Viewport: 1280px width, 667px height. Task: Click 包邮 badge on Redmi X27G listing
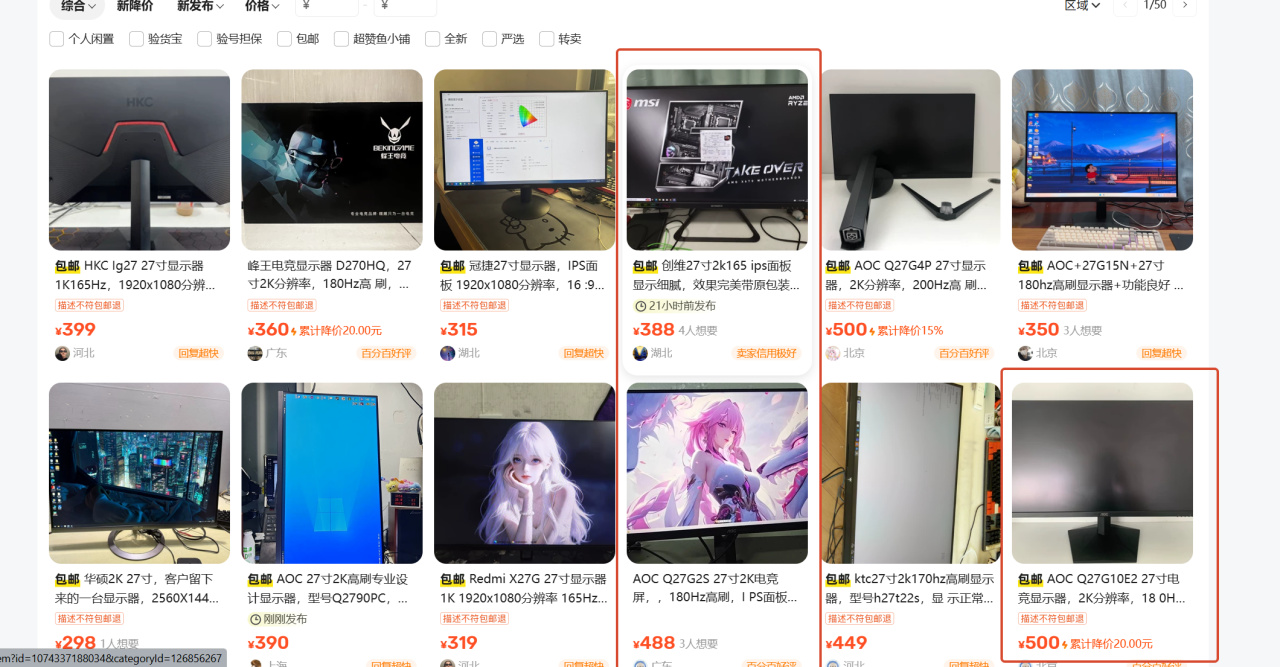point(453,579)
